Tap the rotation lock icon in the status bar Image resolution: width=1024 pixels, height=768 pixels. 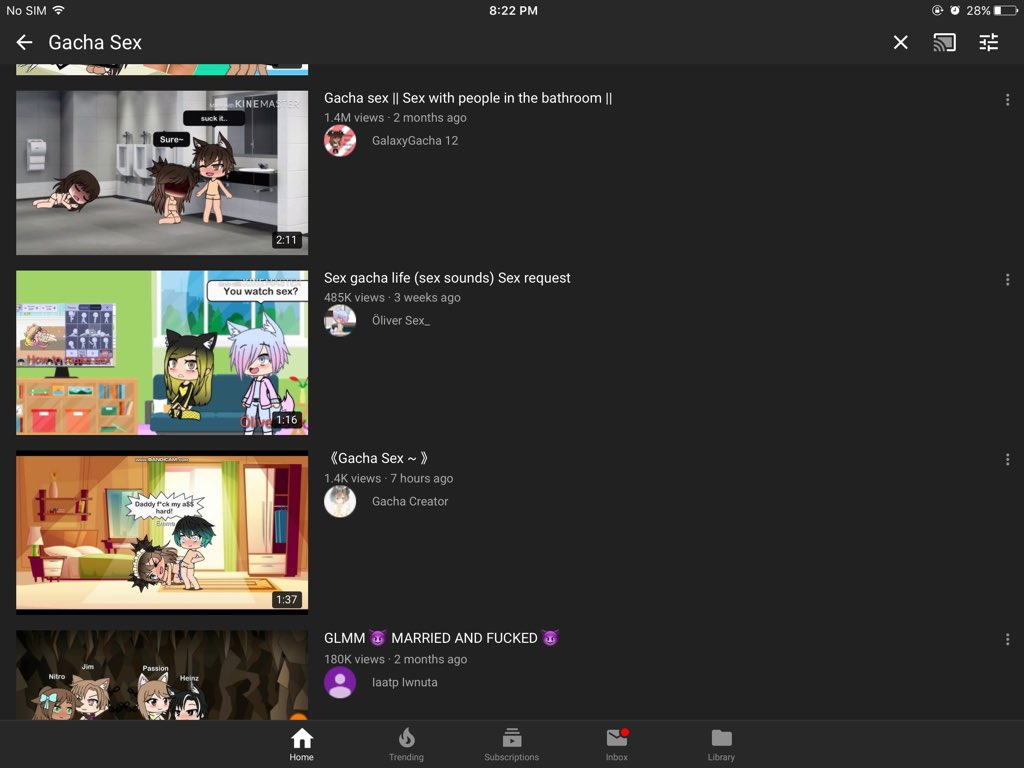tap(937, 10)
